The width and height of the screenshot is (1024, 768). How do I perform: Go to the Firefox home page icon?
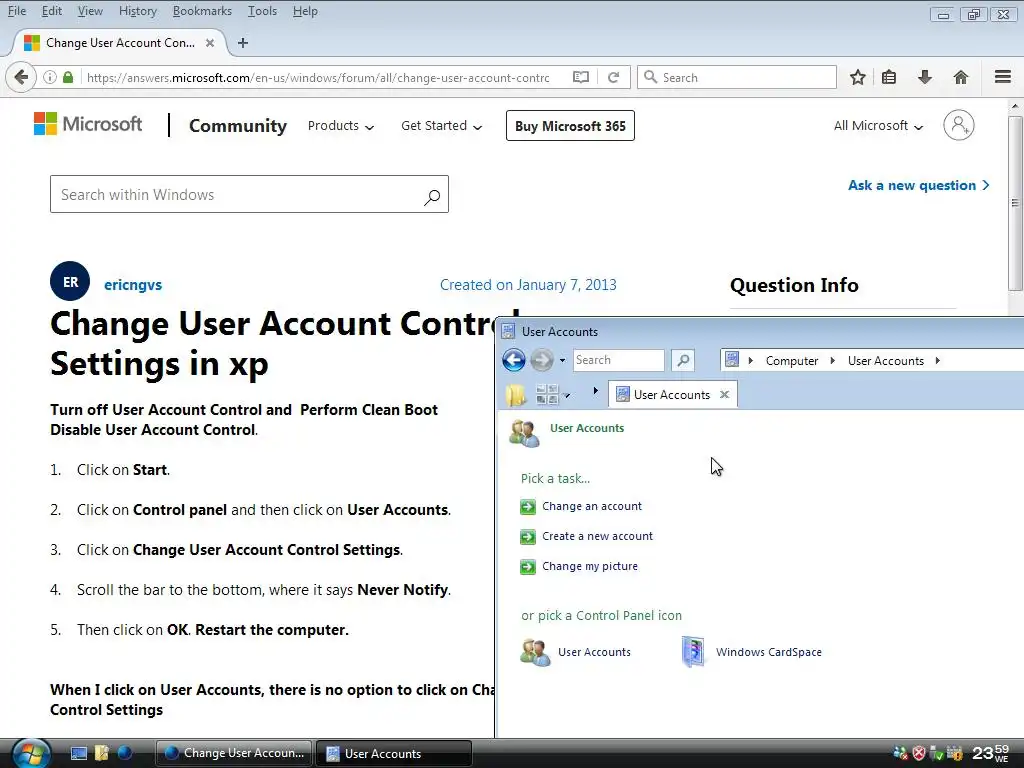point(961,77)
